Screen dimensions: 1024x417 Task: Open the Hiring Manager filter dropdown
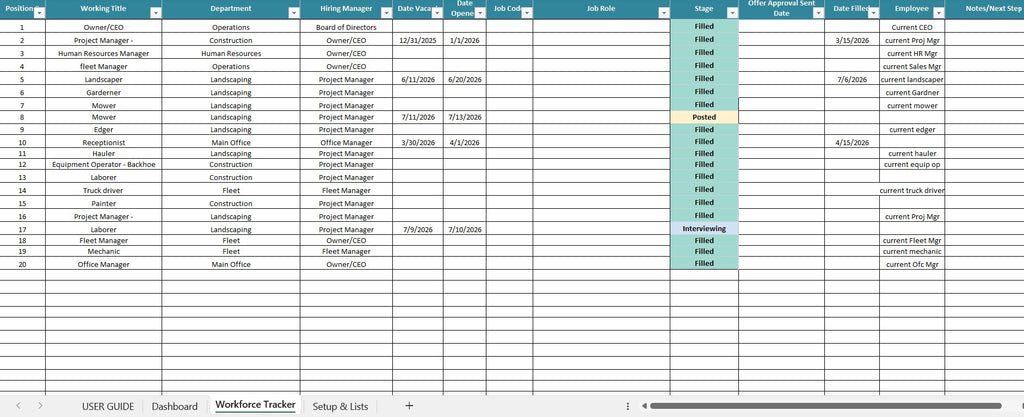[386, 13]
